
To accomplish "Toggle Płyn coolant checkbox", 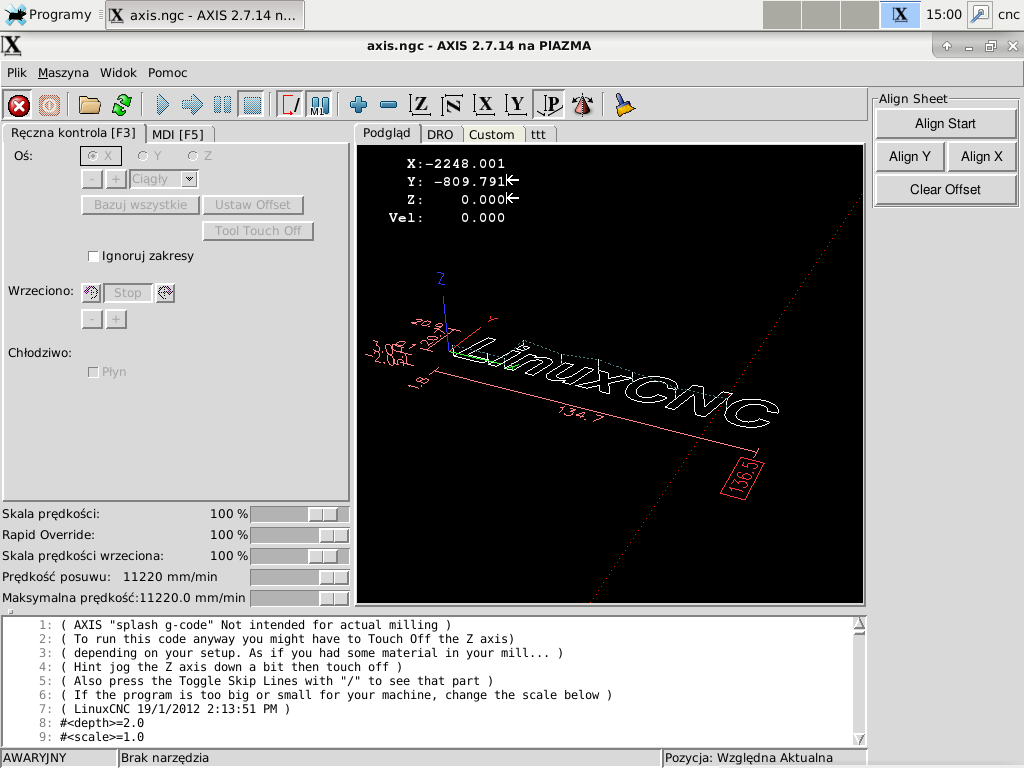I will pyautogui.click(x=93, y=372).
